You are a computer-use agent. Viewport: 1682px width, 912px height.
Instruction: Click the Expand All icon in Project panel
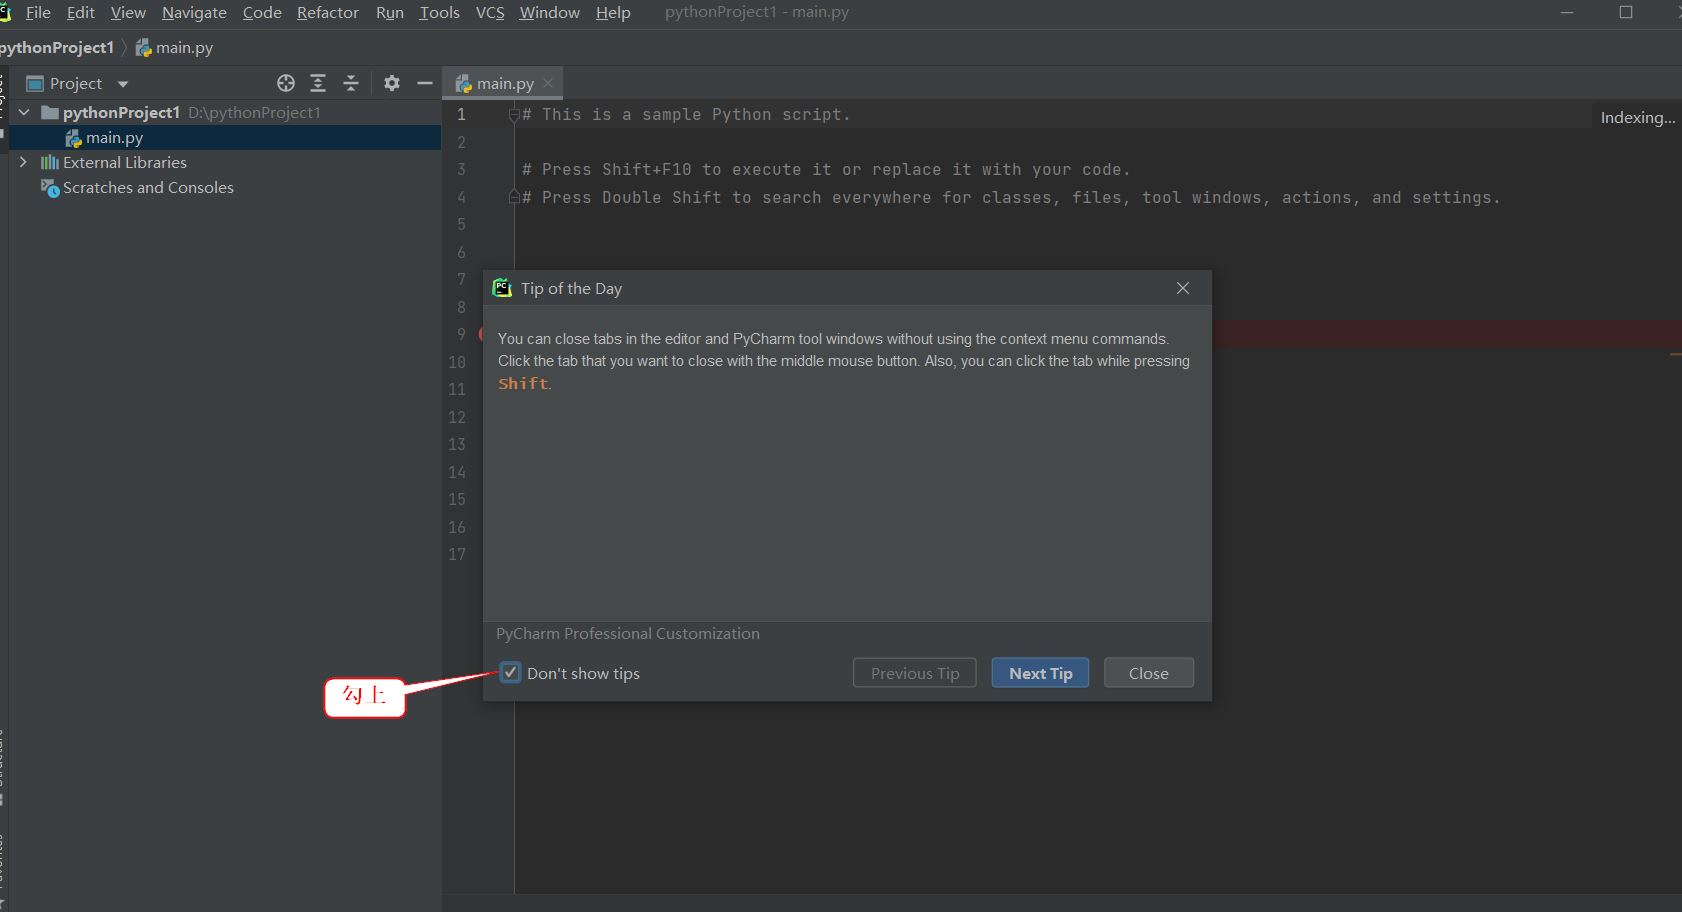coord(318,83)
